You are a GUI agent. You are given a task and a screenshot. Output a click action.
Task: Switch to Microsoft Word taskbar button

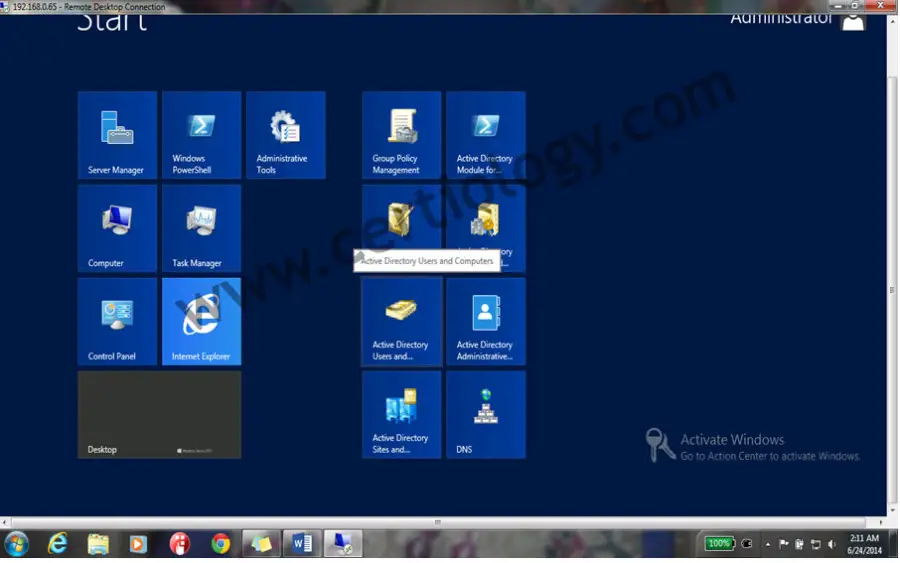302,543
